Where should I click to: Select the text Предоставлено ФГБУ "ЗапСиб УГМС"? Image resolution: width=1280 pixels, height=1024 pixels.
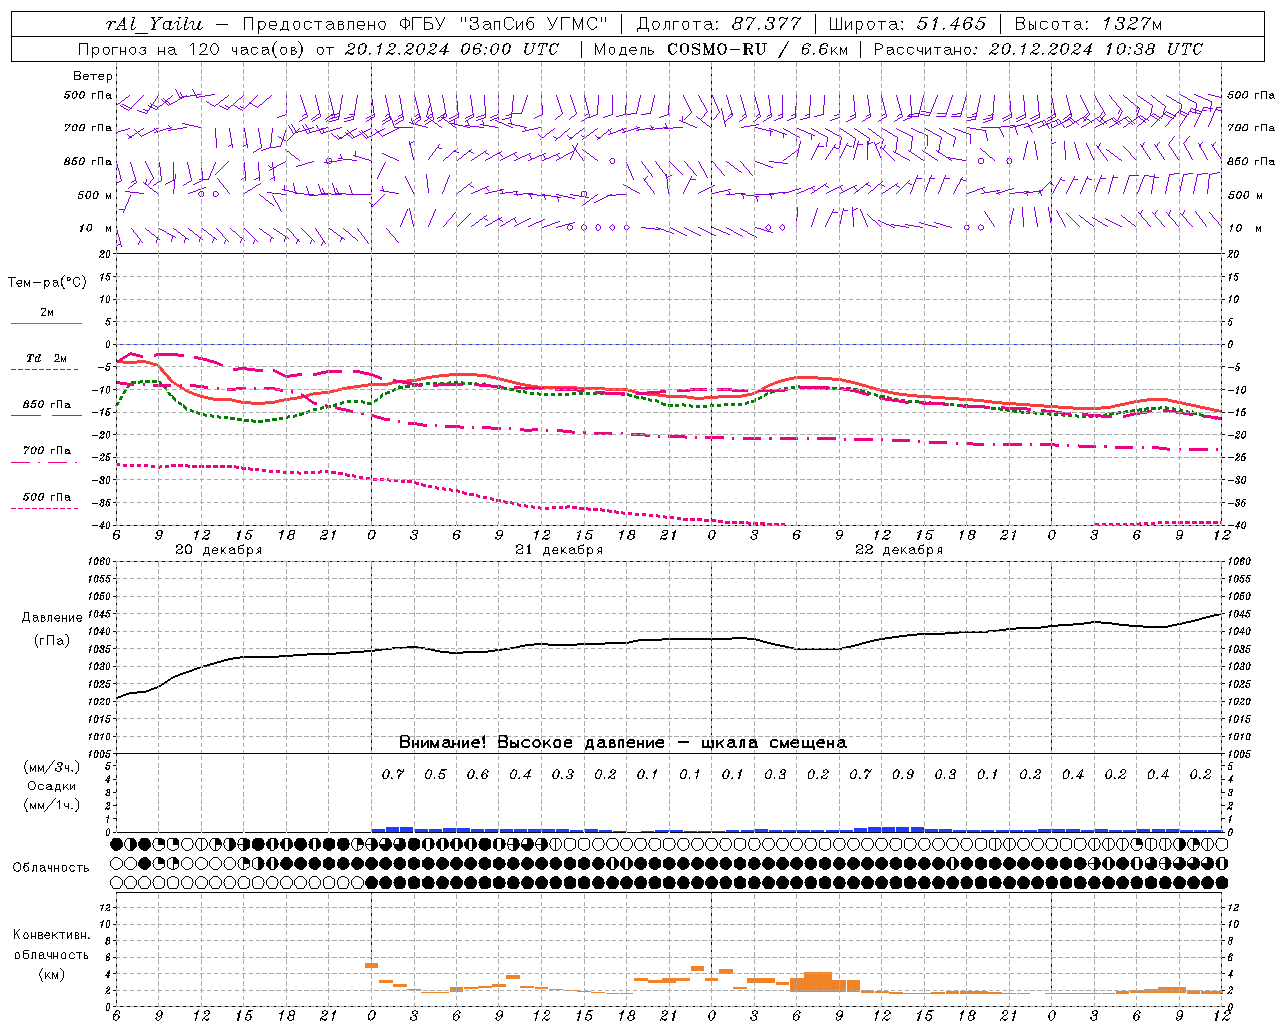coord(426,24)
